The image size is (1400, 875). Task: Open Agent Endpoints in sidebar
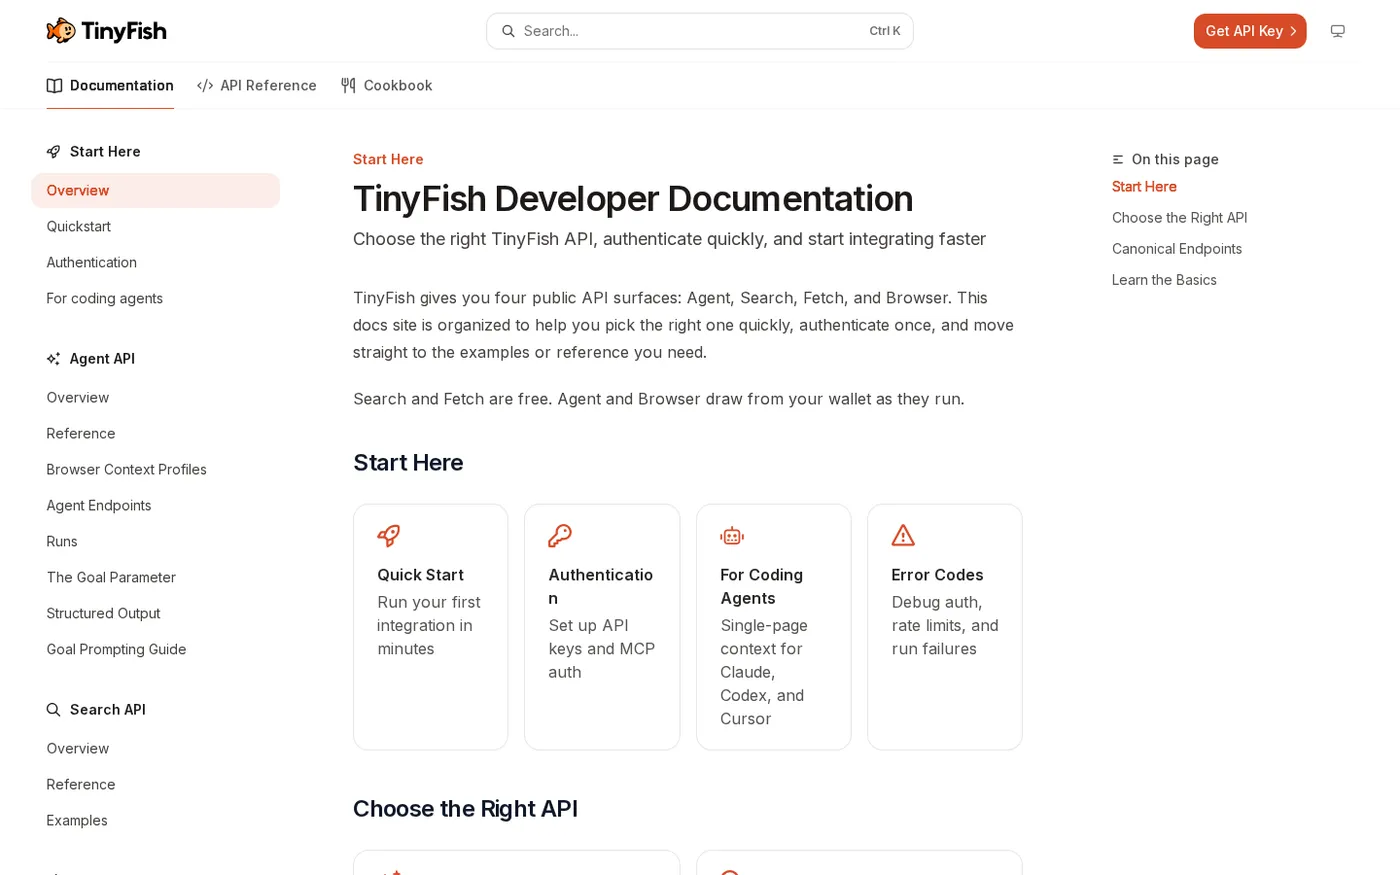tap(156, 506)
